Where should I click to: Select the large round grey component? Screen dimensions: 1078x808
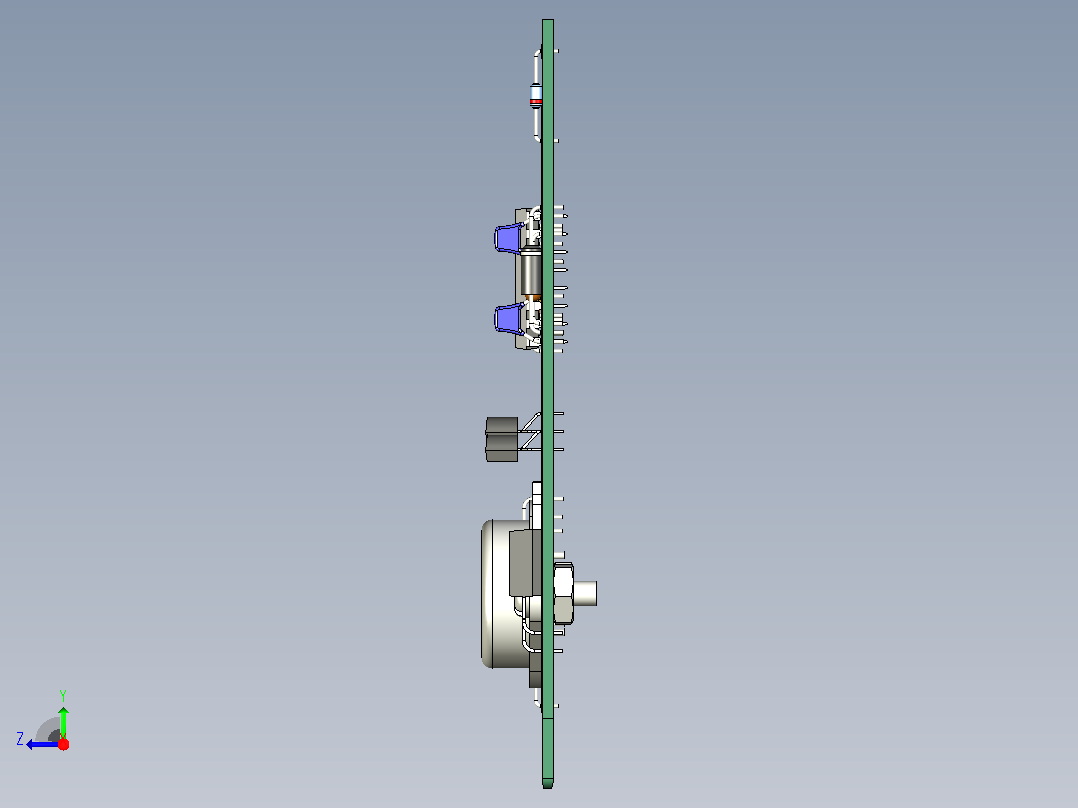(x=505, y=593)
